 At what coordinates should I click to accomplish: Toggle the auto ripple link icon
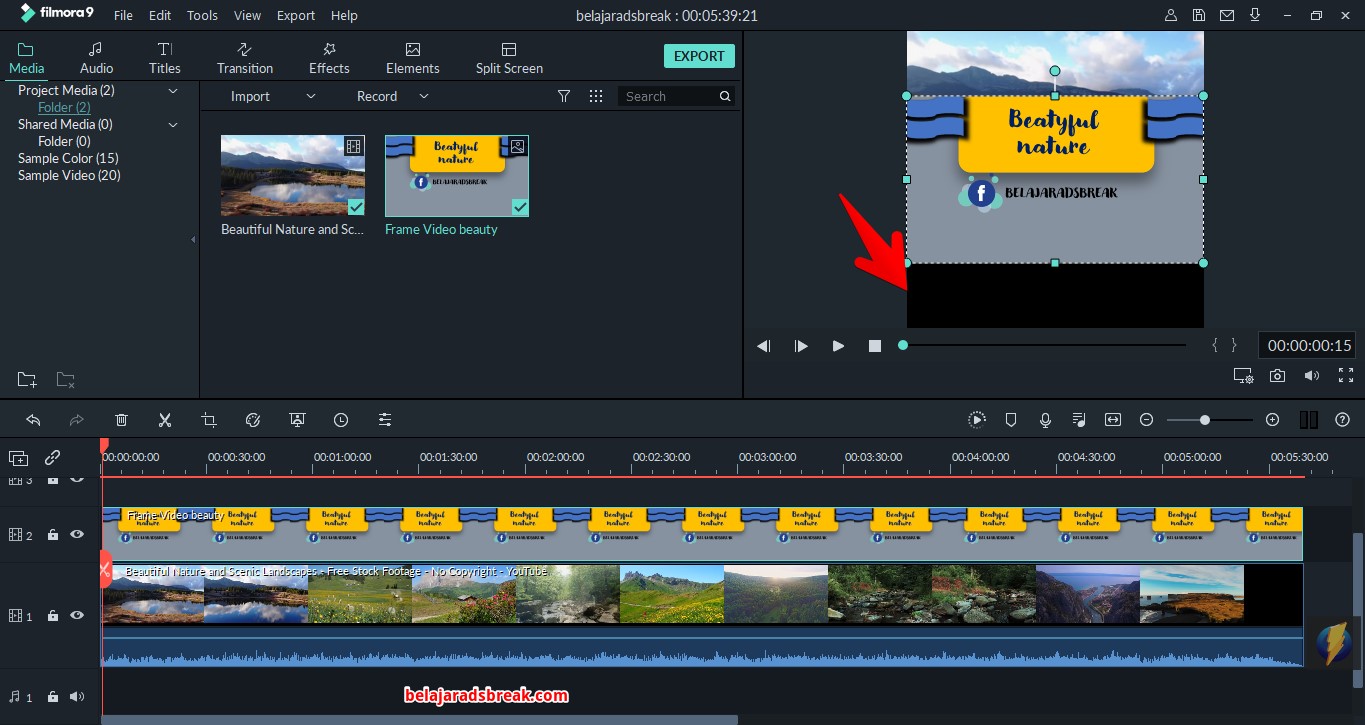(x=52, y=458)
